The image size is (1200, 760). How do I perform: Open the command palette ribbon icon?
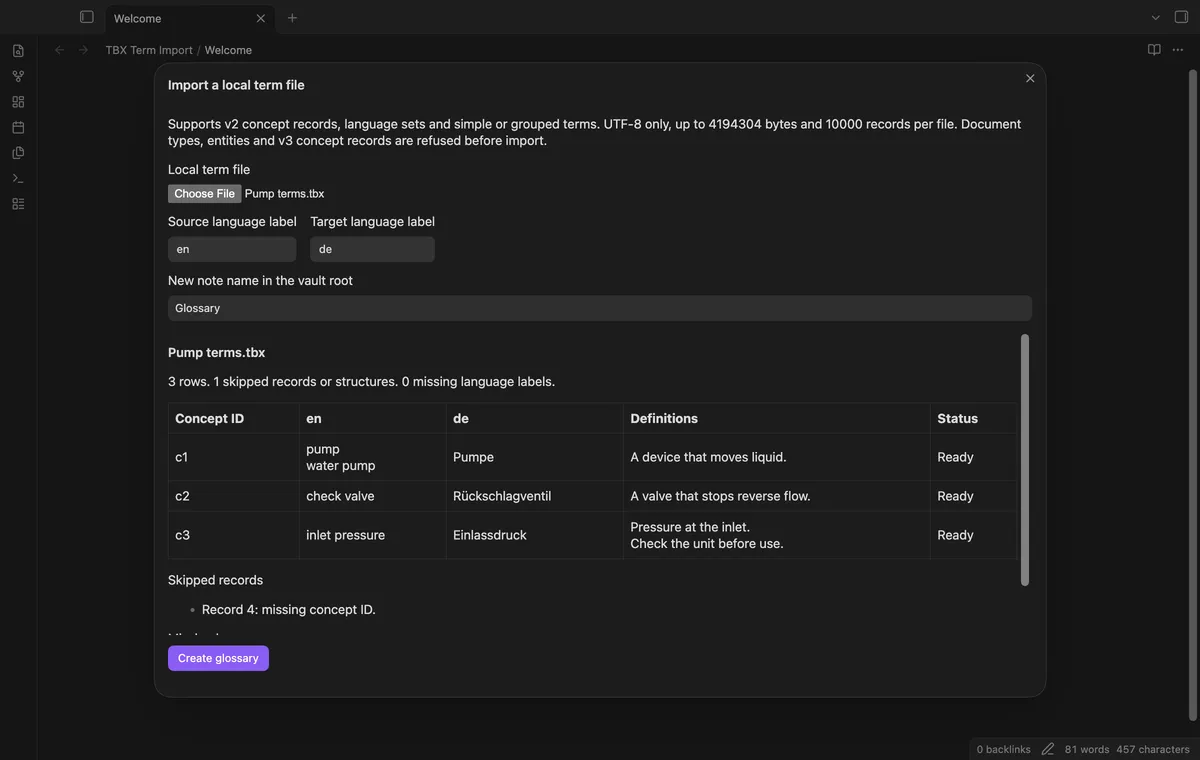coord(18,178)
